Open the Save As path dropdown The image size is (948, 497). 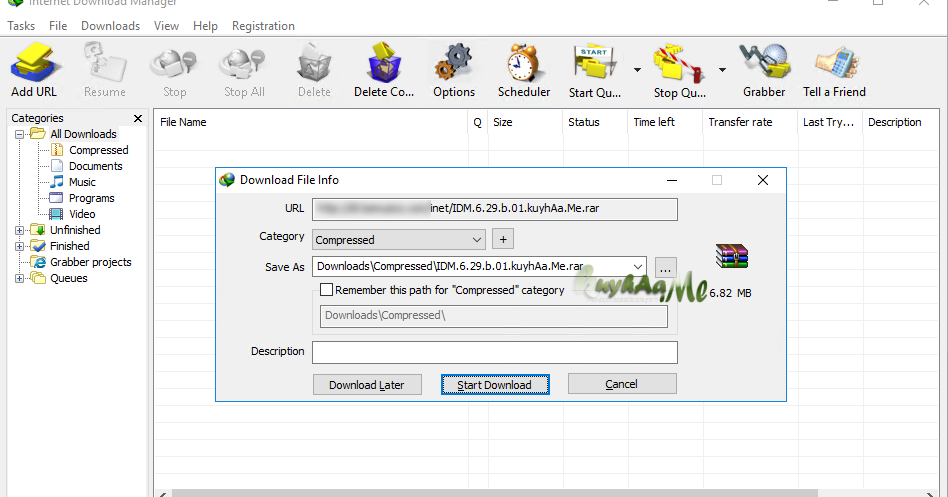click(637, 266)
